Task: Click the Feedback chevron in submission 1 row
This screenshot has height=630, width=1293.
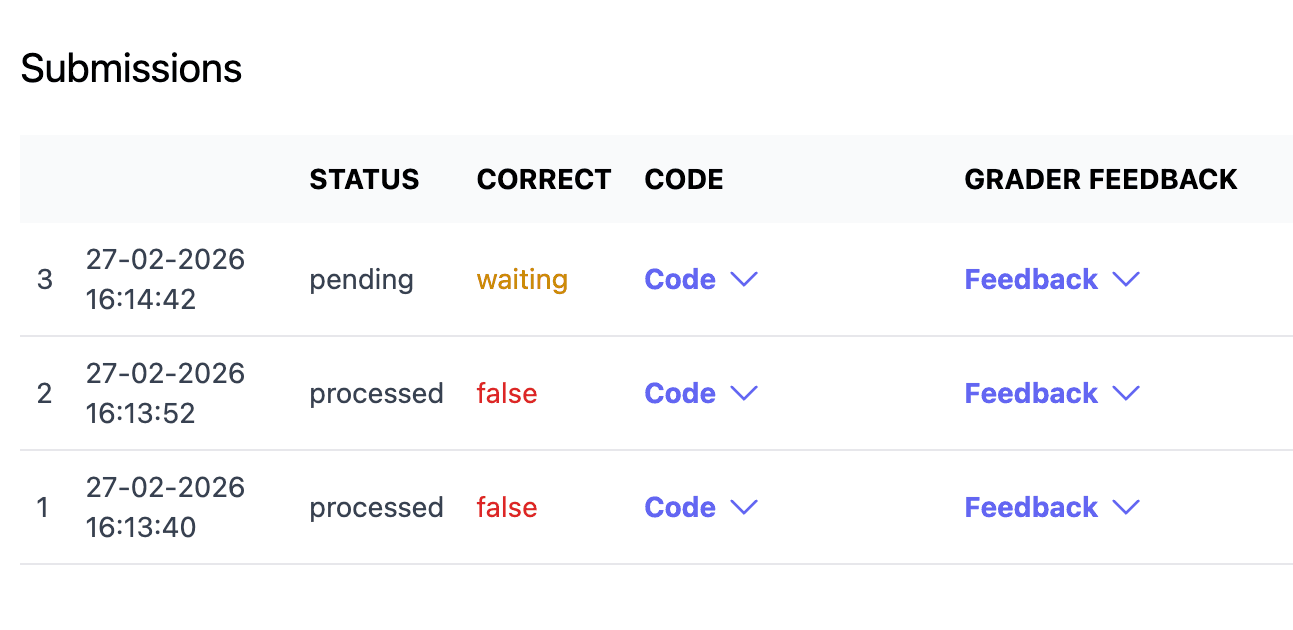Action: coord(1126,508)
